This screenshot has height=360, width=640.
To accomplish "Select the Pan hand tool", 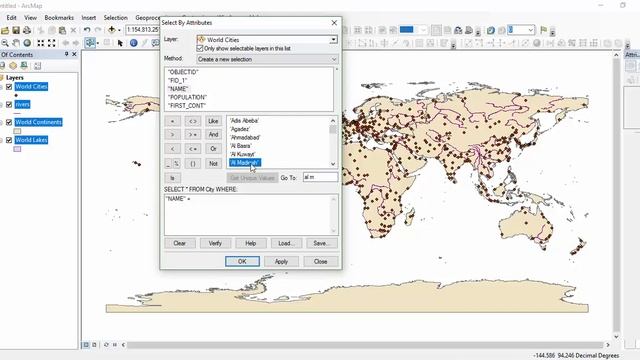I will click(16, 43).
